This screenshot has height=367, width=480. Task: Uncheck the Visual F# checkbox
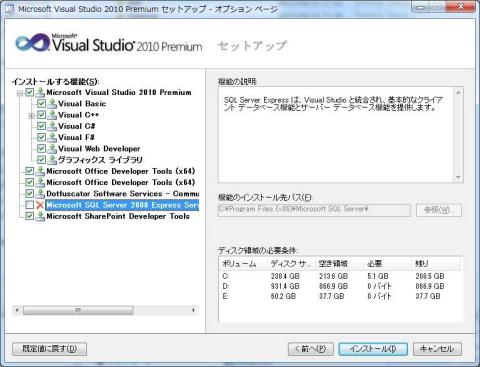point(41,137)
